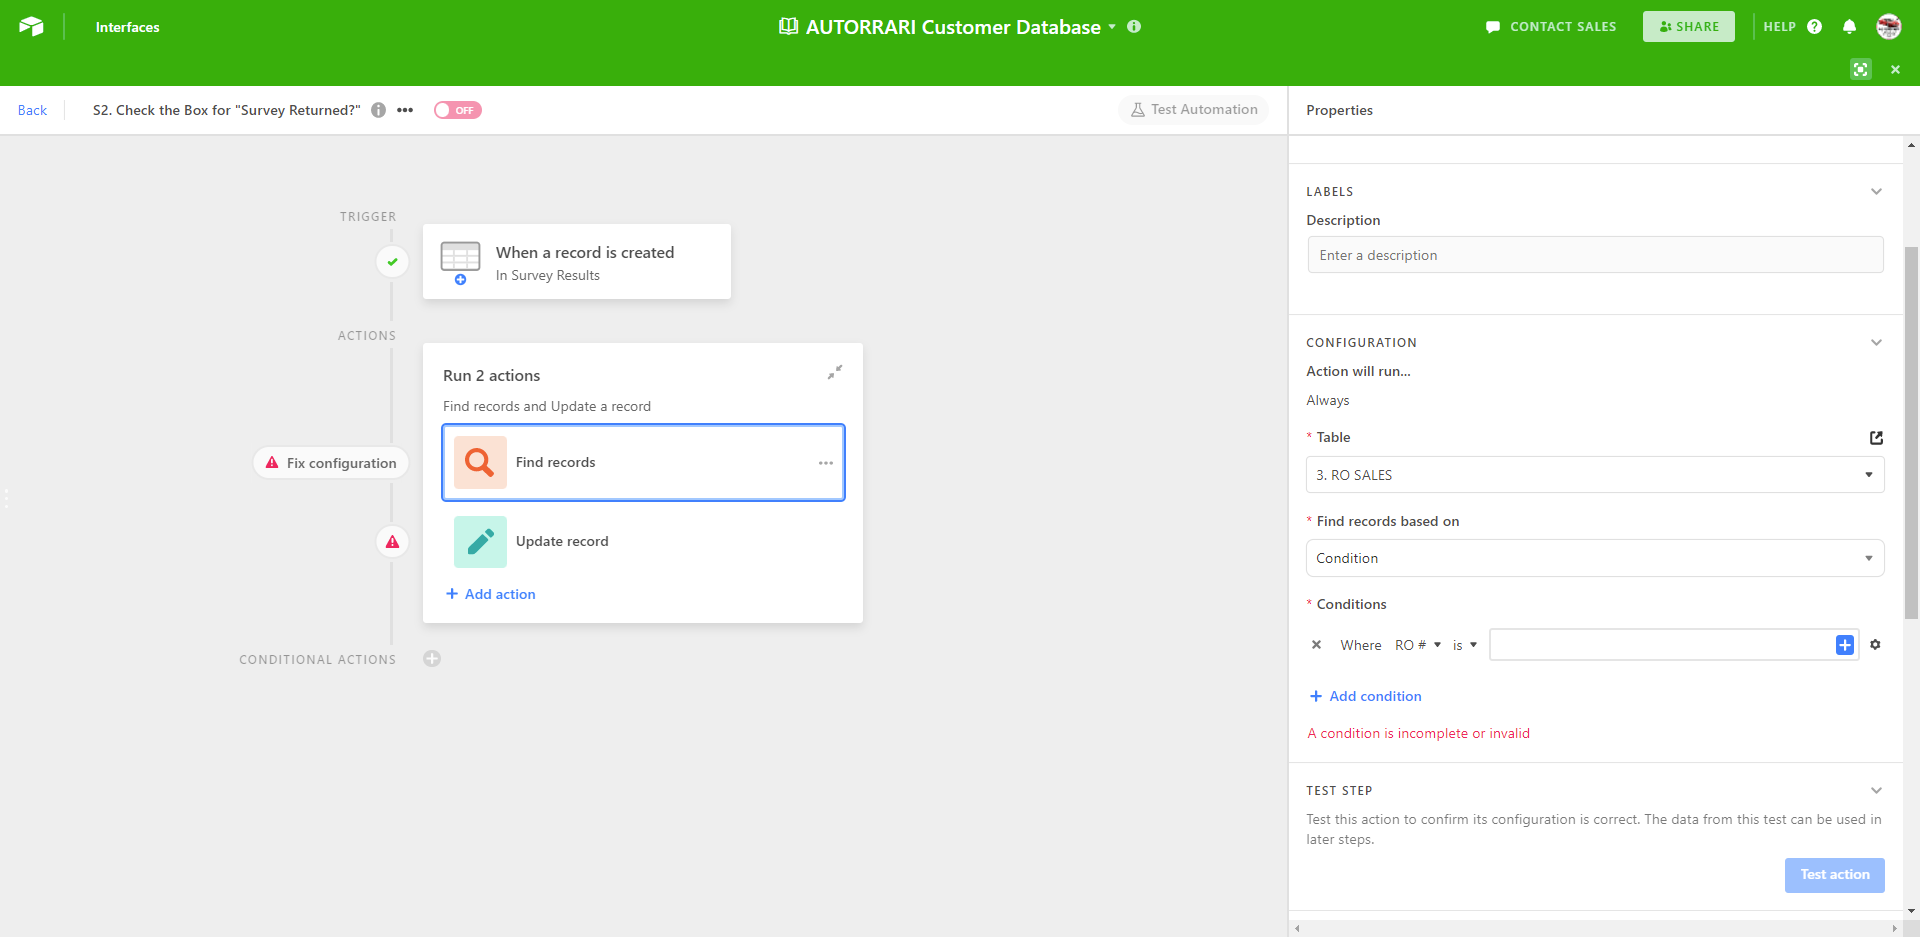Click the Test action button

tap(1835, 875)
